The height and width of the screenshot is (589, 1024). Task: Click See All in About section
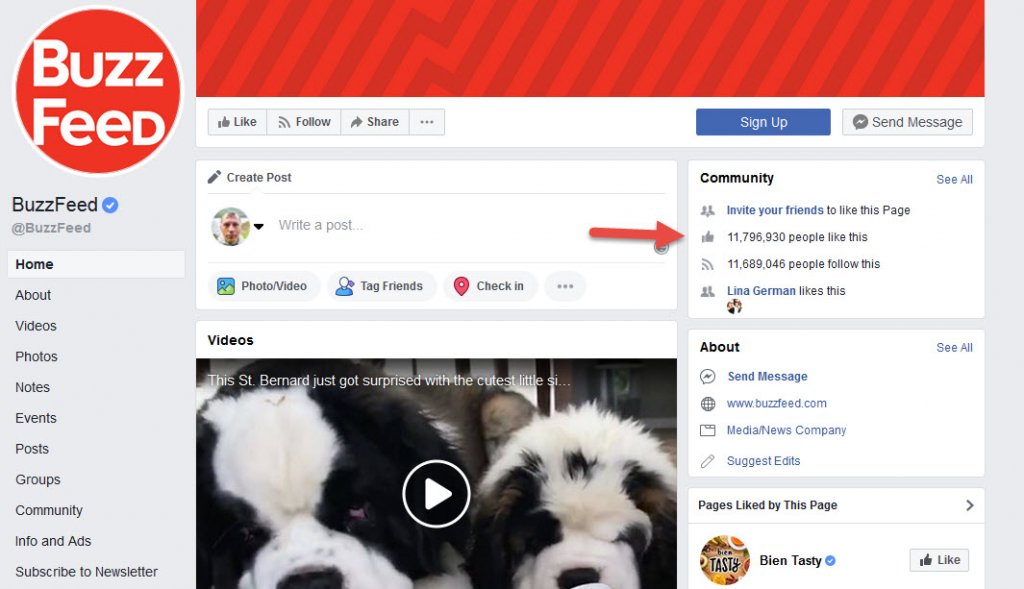click(x=954, y=348)
